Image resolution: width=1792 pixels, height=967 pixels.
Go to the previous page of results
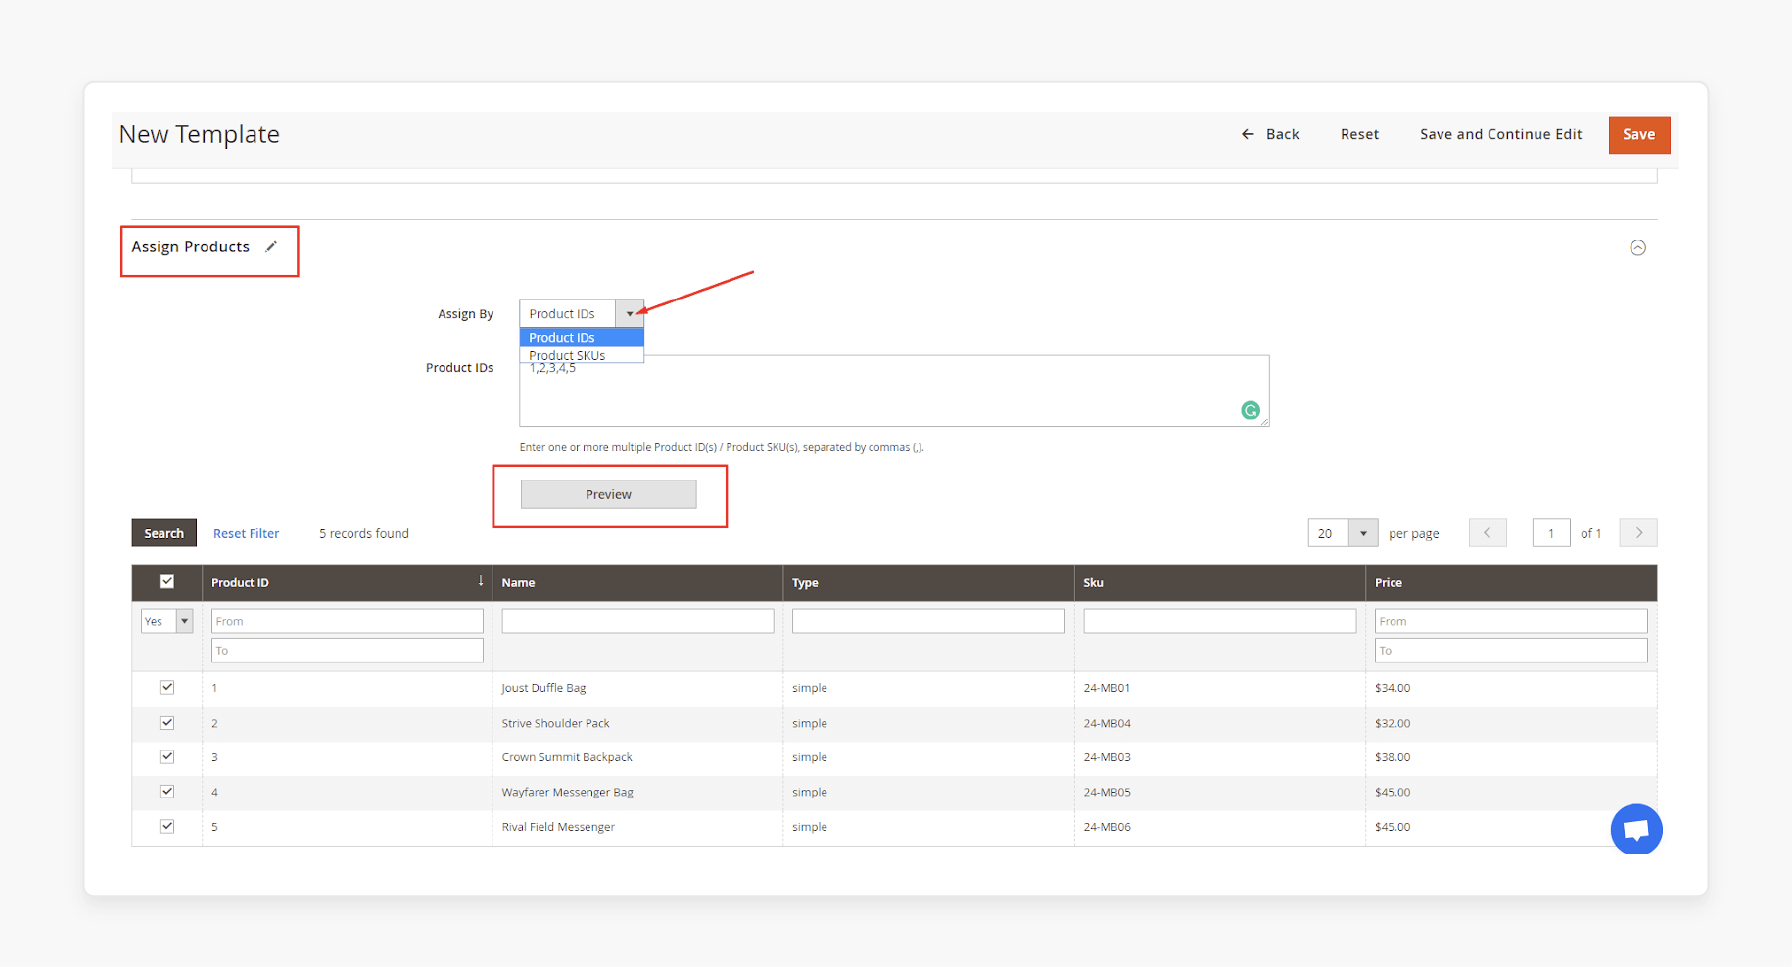click(x=1487, y=533)
